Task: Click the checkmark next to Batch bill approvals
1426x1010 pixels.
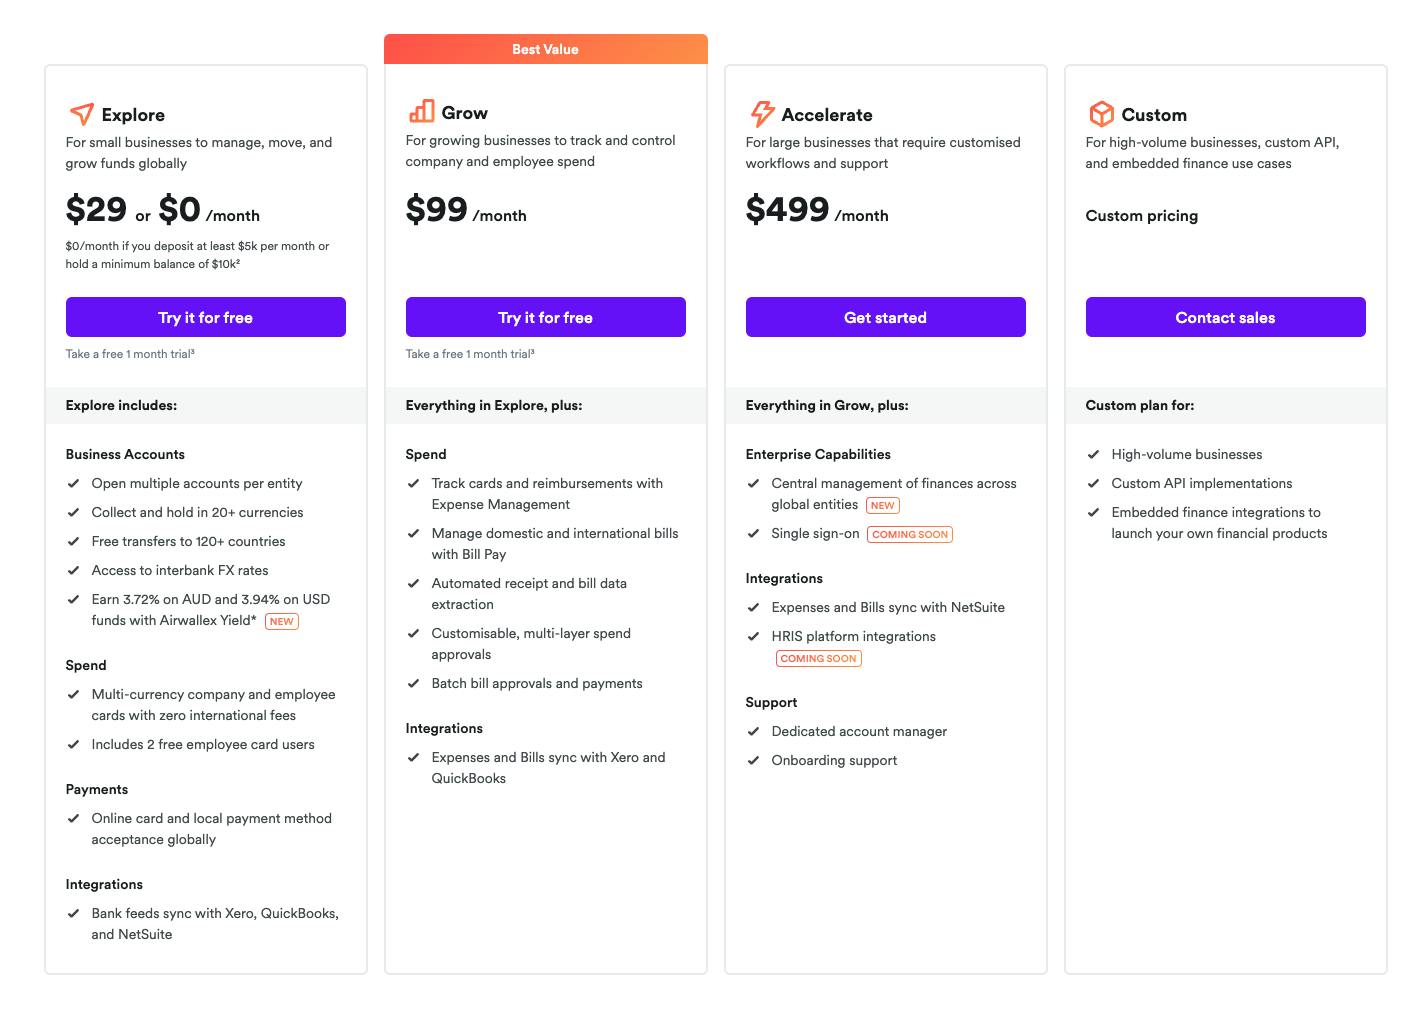Action: (414, 683)
